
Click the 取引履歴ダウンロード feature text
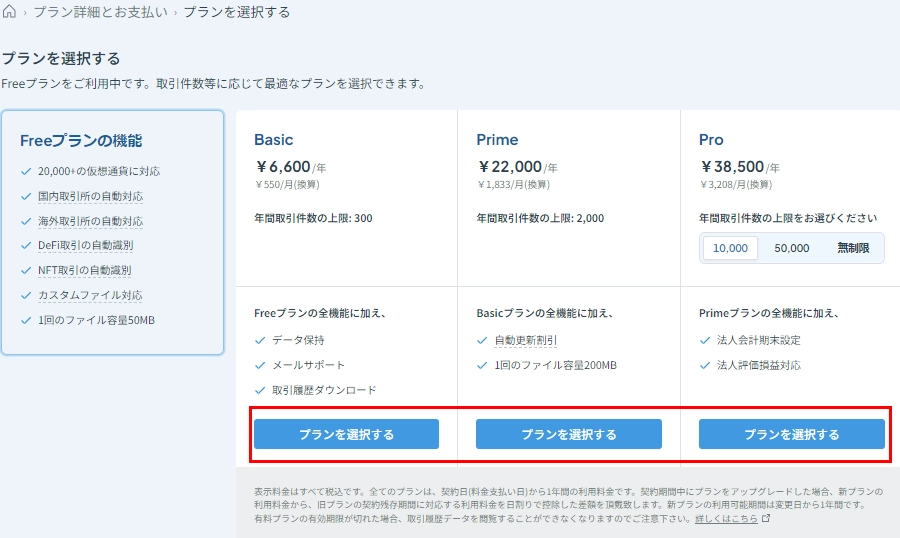click(x=324, y=390)
